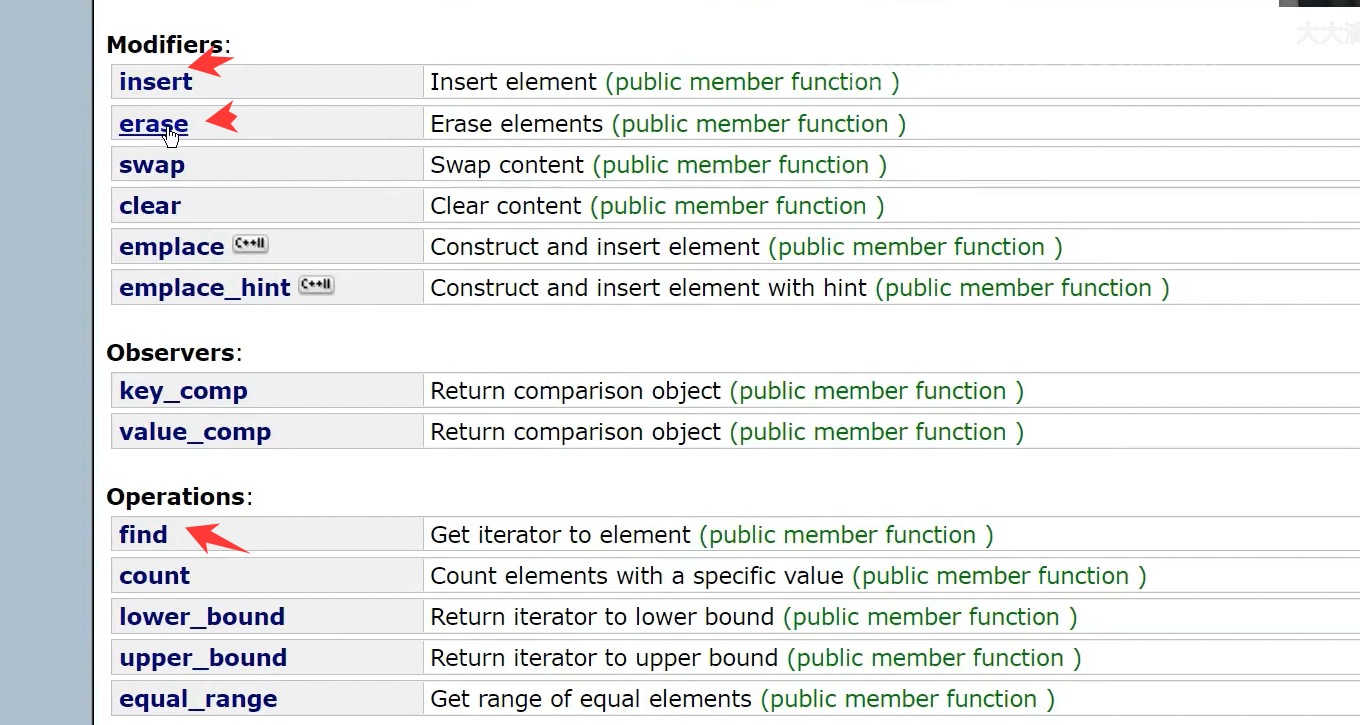Visit the lower_bound reference page
The height and width of the screenshot is (725, 1360).
coord(202,617)
